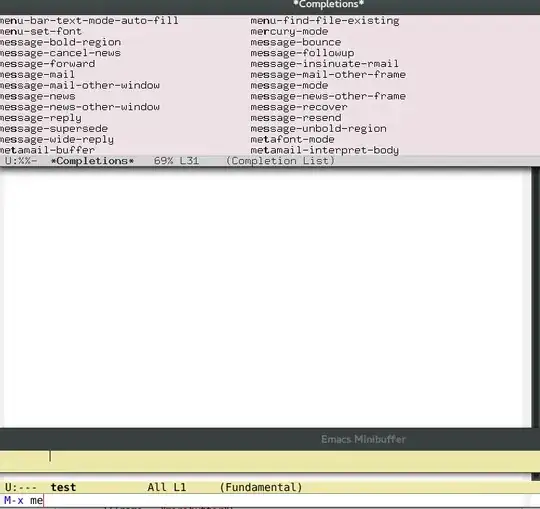Click inside the empty test buffer area
Image resolution: width=540 pixels, height=509 pixels.
[265, 298]
